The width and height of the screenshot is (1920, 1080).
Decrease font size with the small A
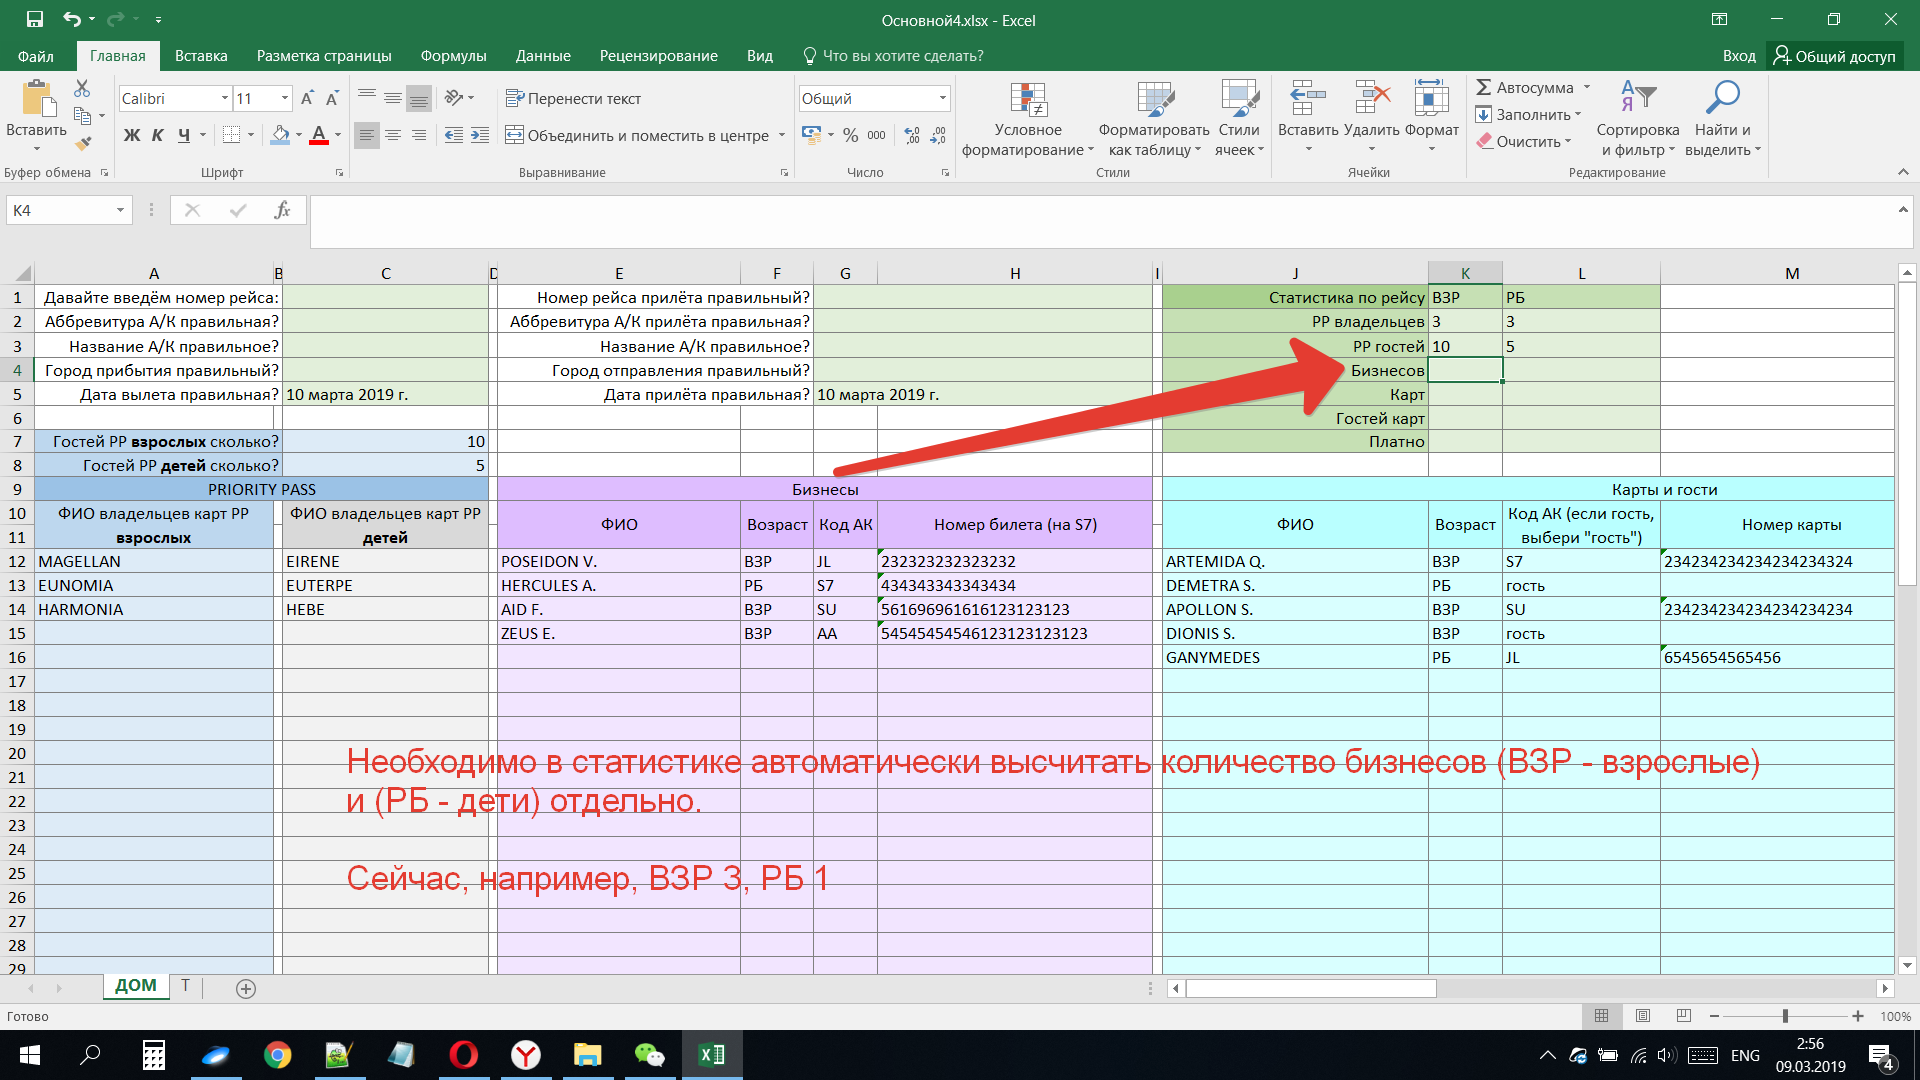(x=332, y=98)
